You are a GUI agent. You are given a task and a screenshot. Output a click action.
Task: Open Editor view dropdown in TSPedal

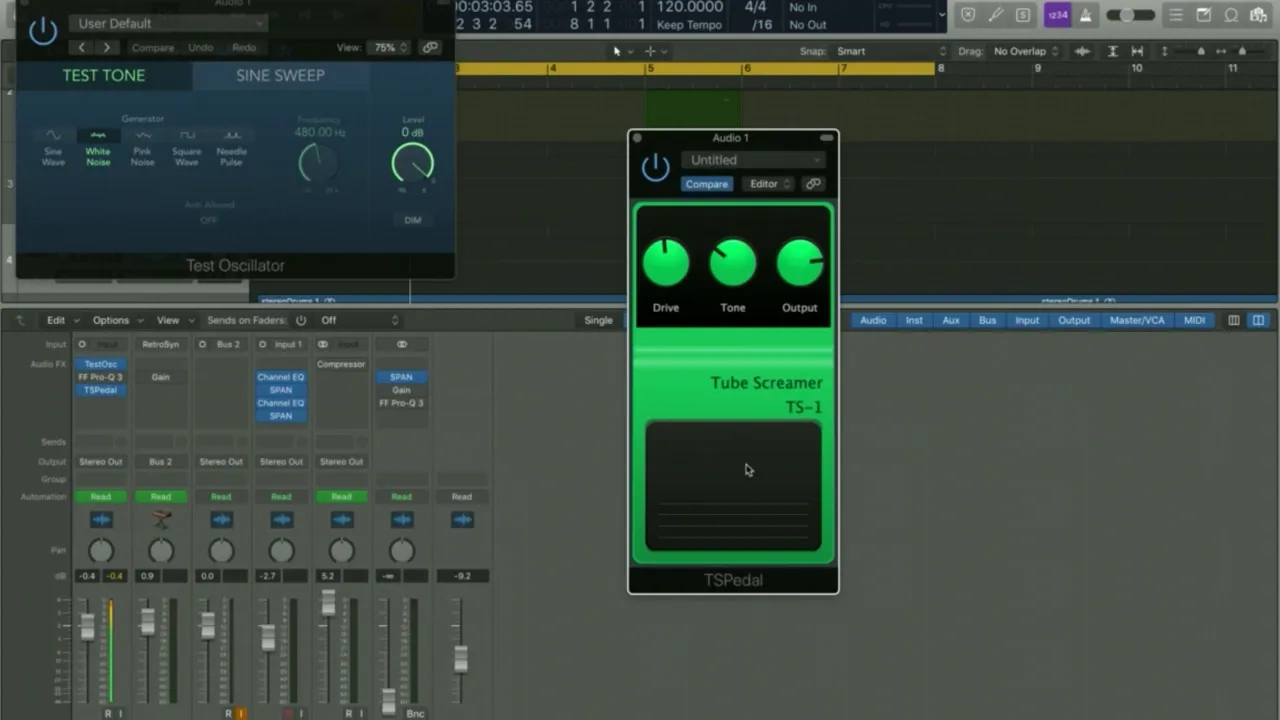(x=770, y=184)
